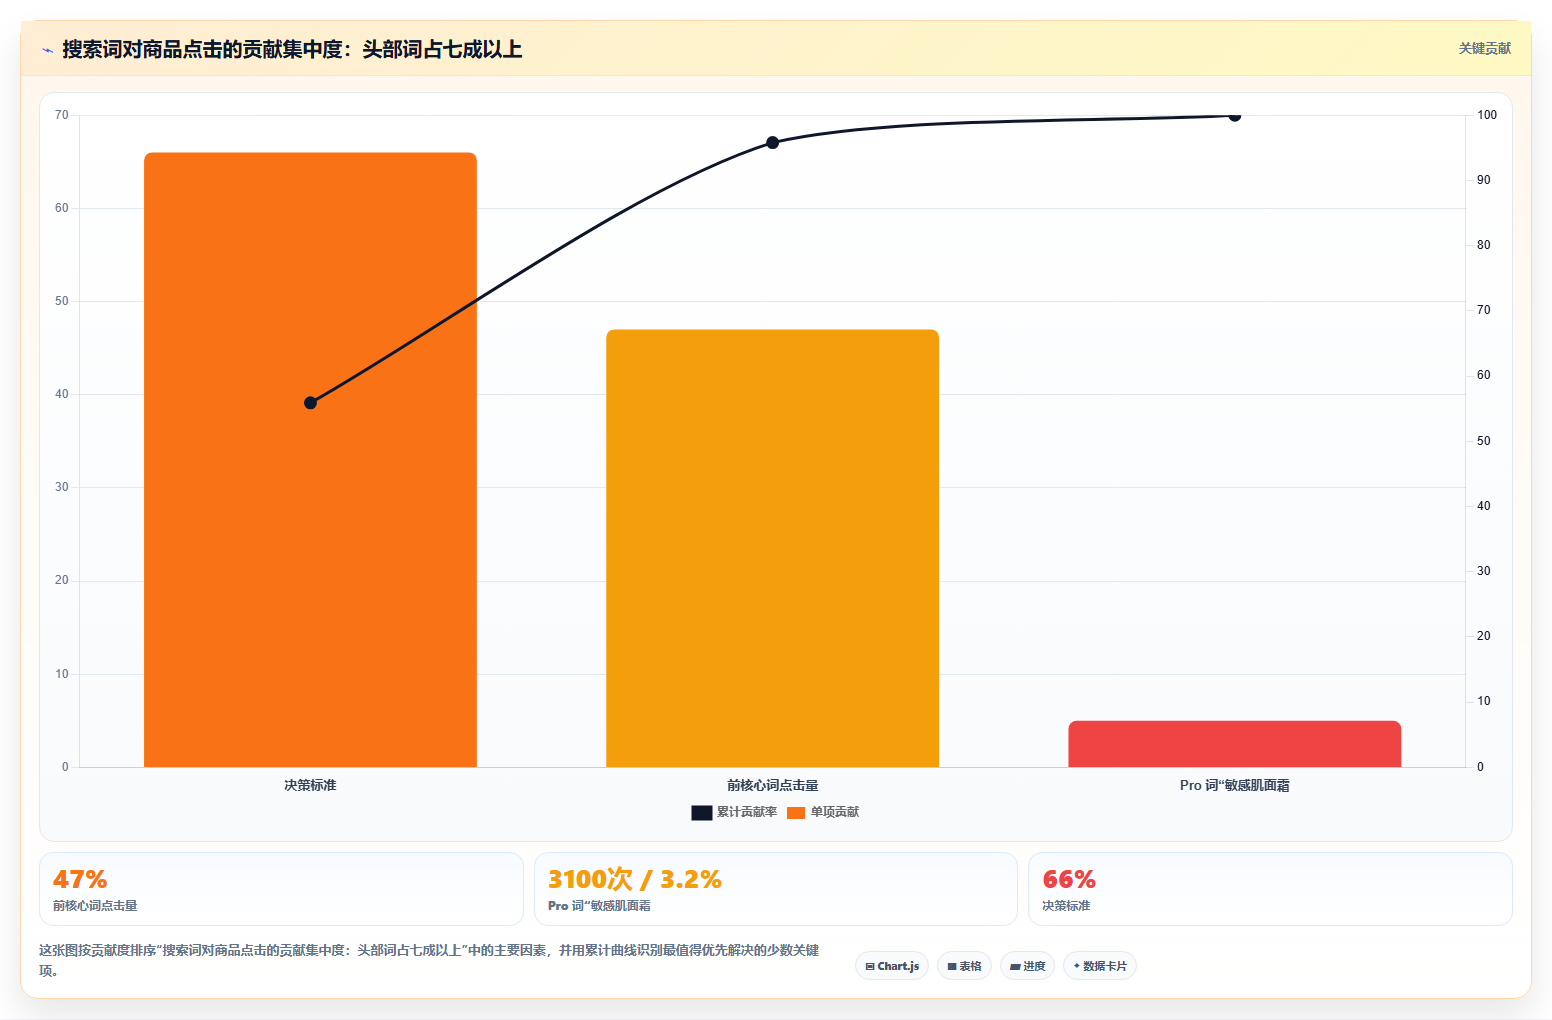Click the Chart.js tag chip
The height and width of the screenshot is (1020, 1552).
892,966
